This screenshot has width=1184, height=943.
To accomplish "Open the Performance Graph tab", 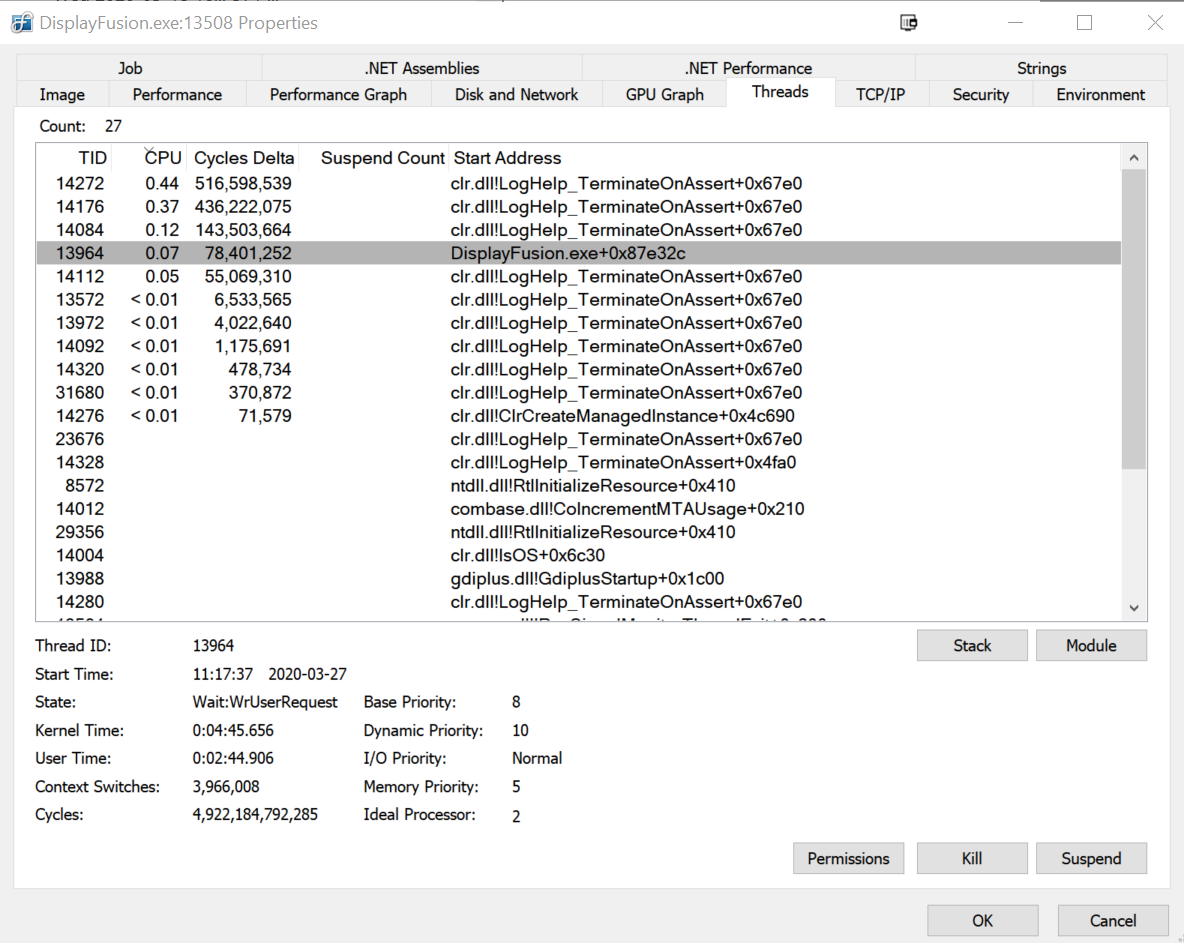I will pyautogui.click(x=338, y=94).
